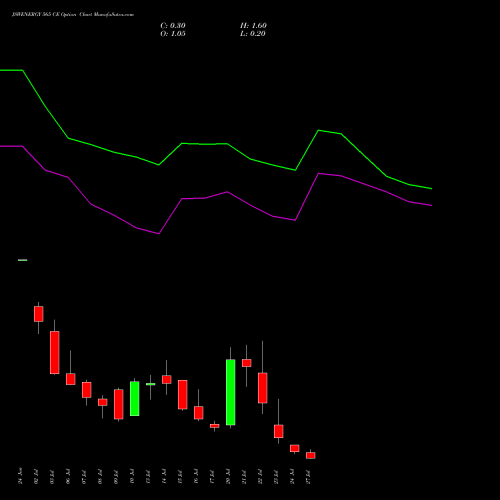The image size is (500, 500).
Task: Click the red candle for 14 Jul
Action: [166, 379]
